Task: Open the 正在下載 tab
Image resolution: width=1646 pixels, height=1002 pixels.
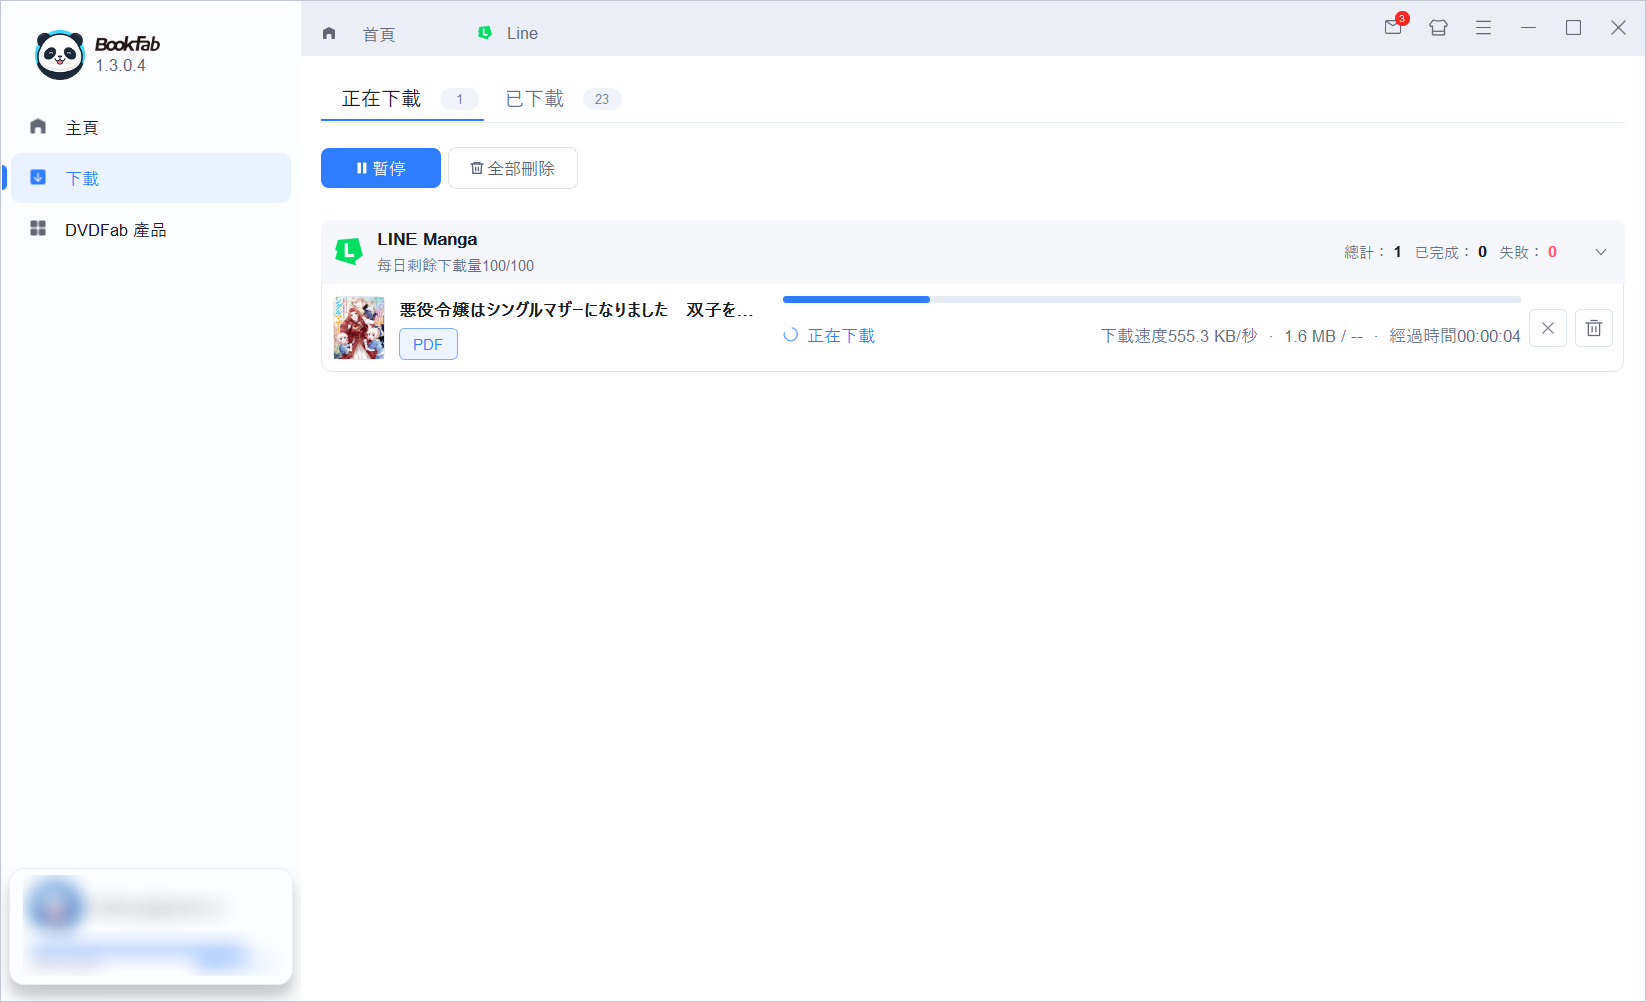Action: click(402, 99)
